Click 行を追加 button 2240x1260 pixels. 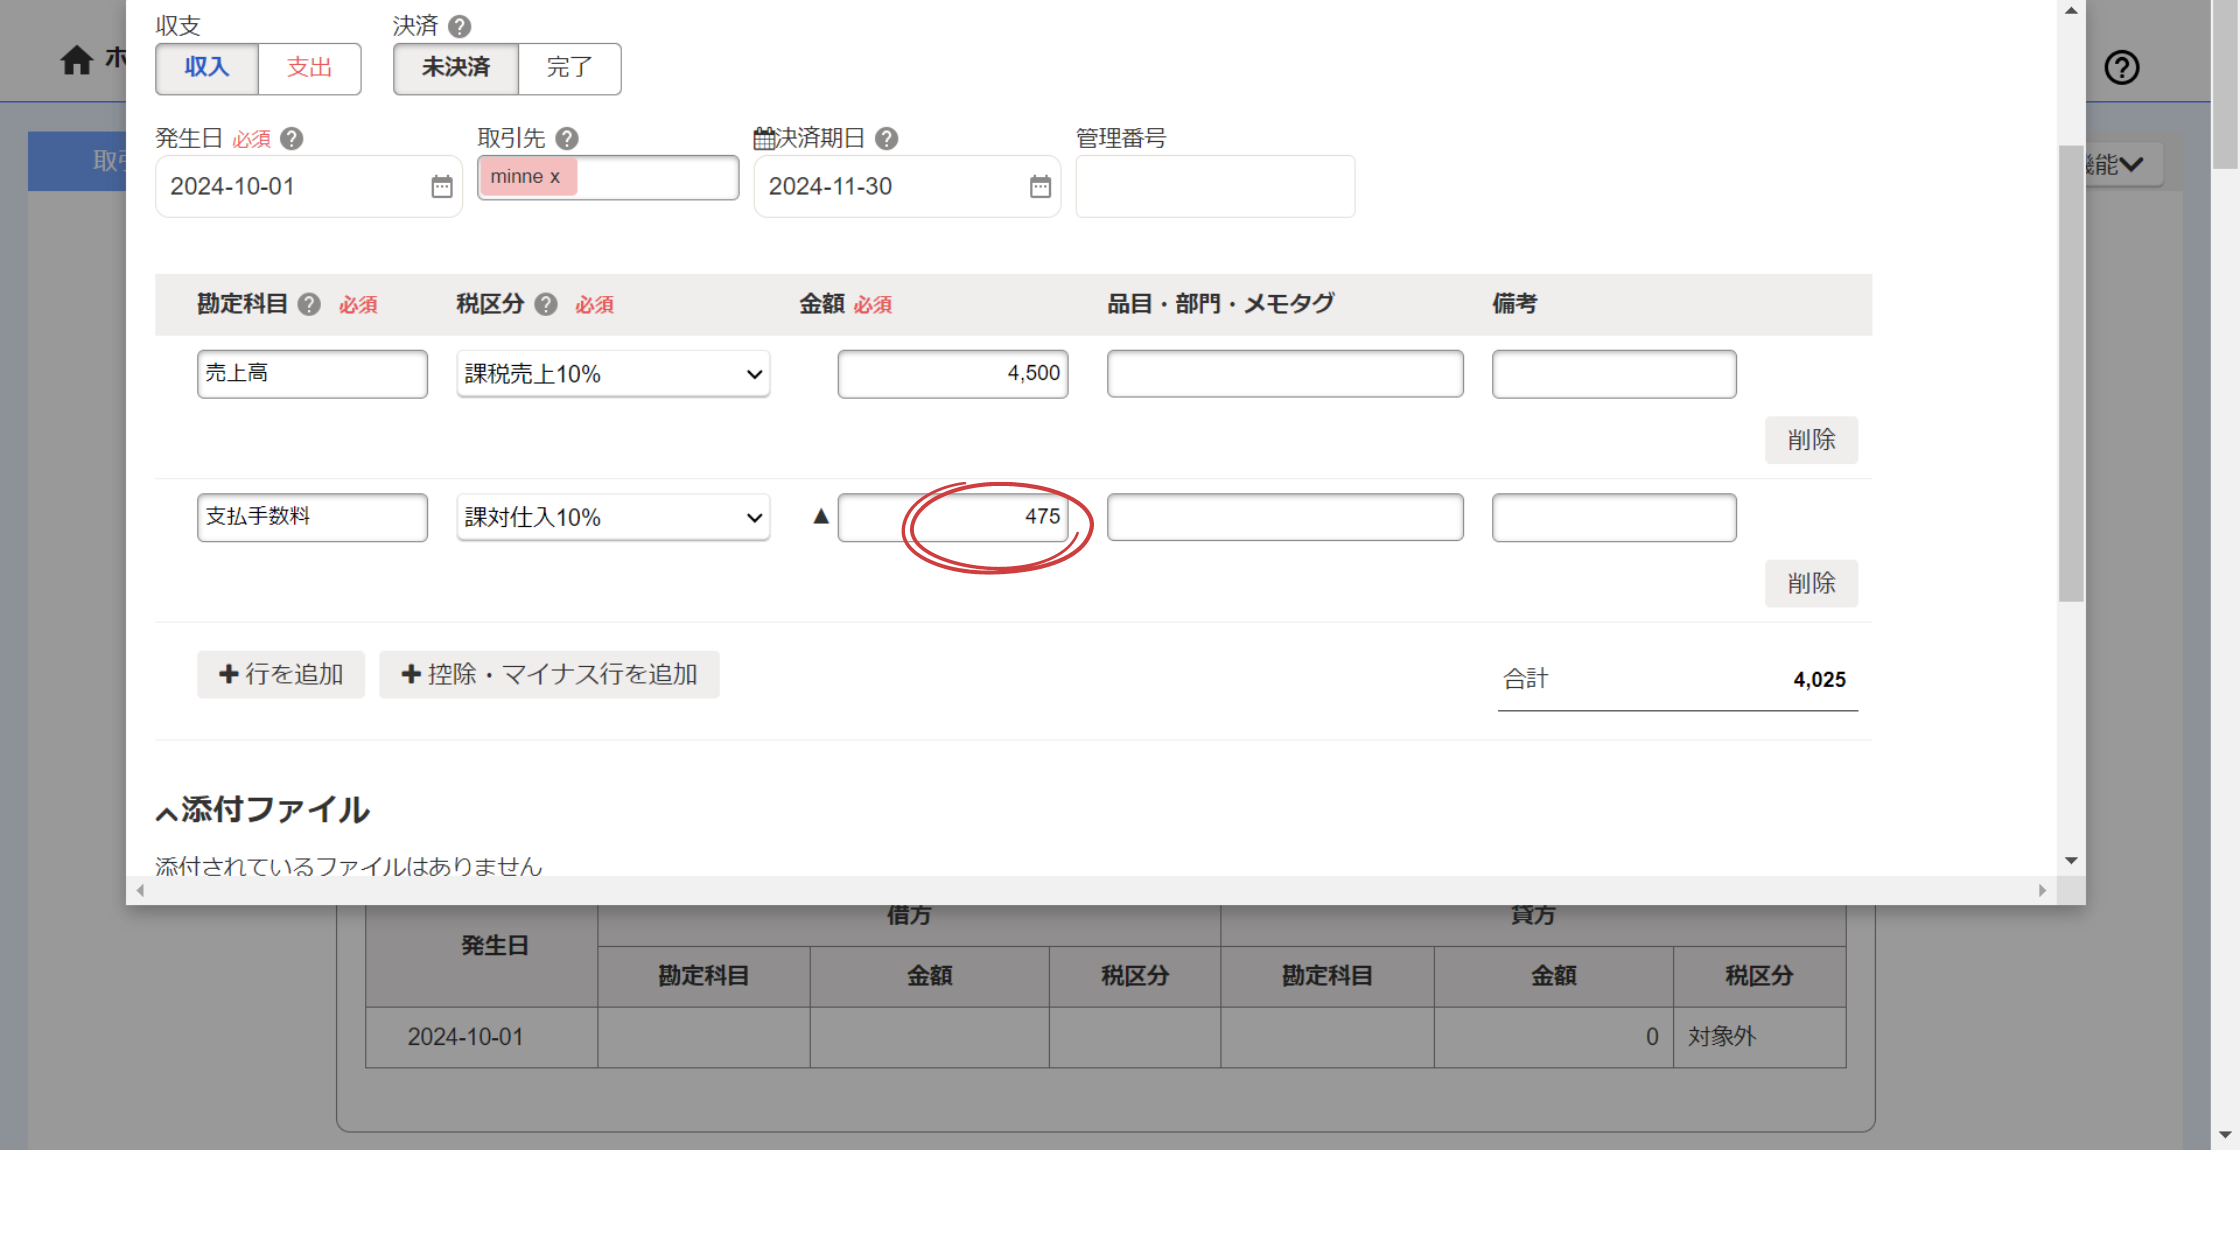[x=281, y=675]
